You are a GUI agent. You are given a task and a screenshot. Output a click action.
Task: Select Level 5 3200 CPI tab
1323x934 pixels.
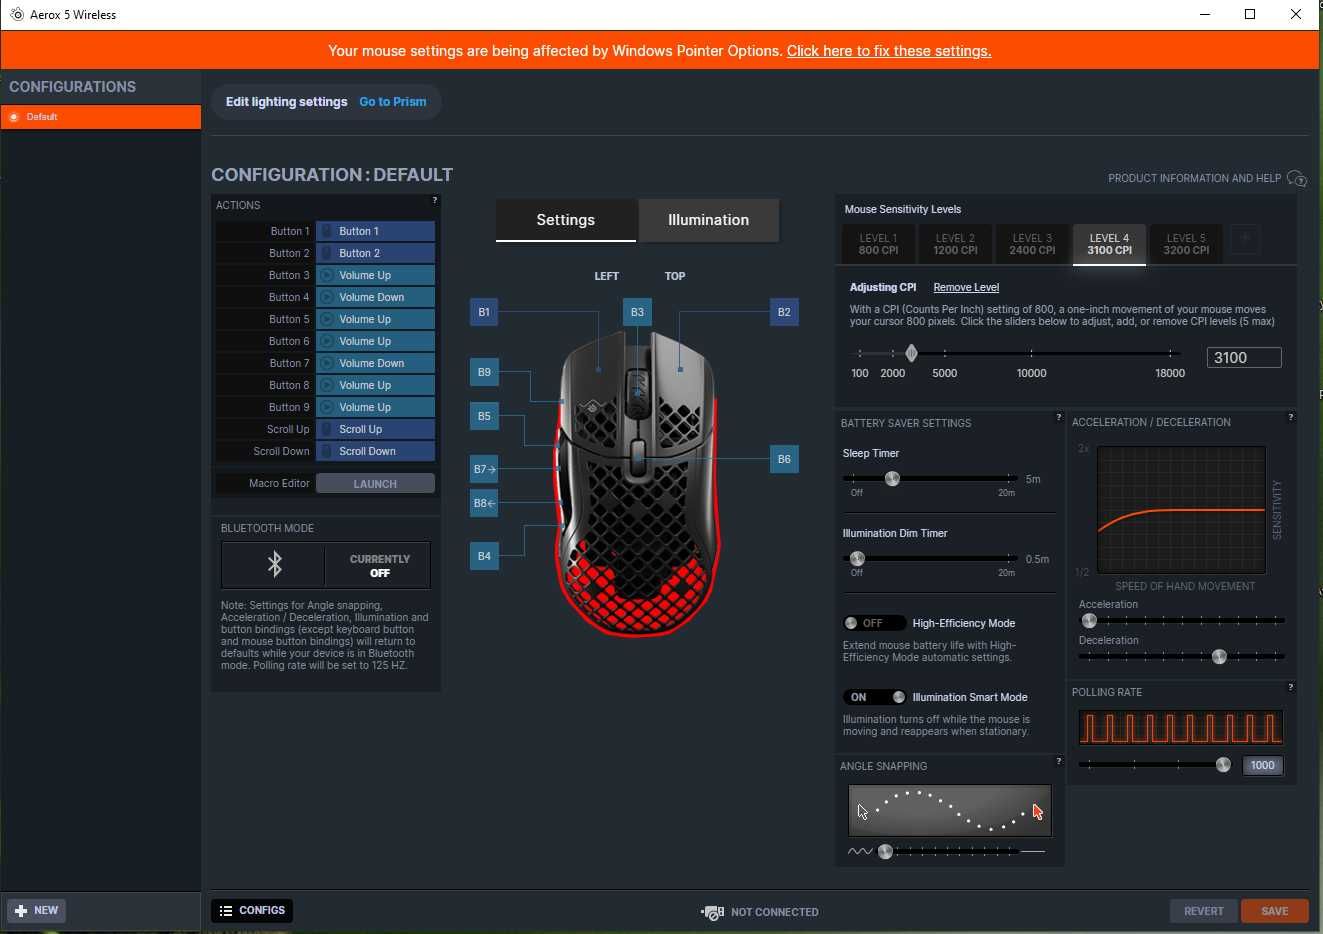click(x=1186, y=244)
